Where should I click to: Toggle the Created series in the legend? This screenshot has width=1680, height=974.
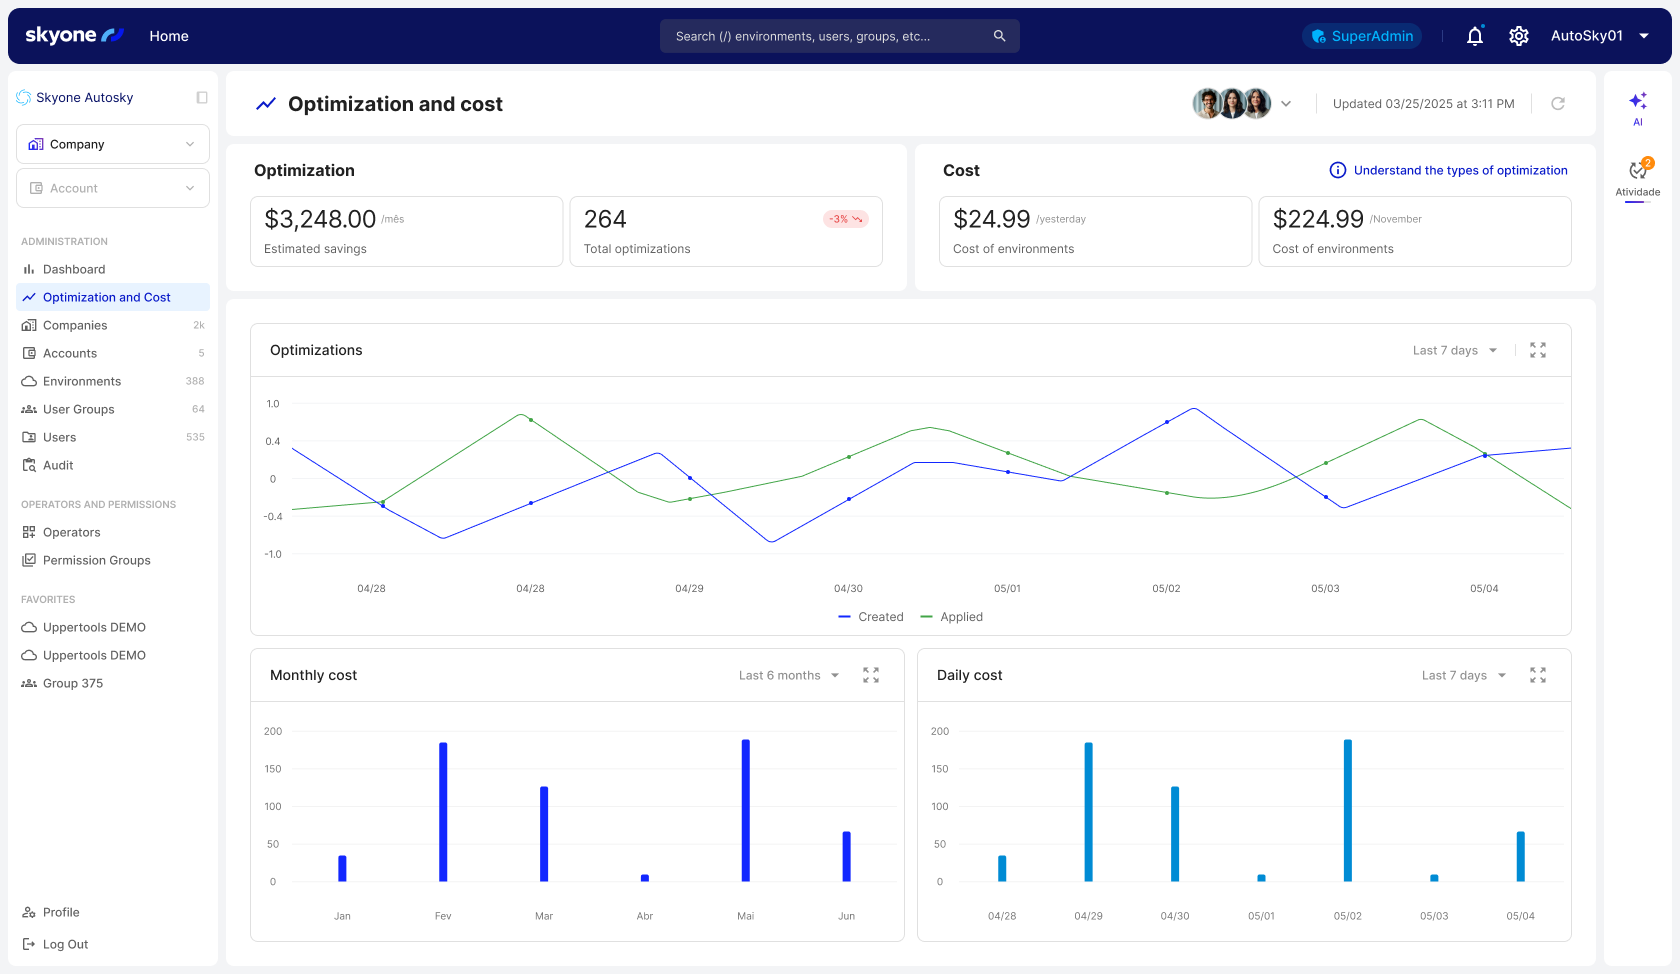(870, 616)
